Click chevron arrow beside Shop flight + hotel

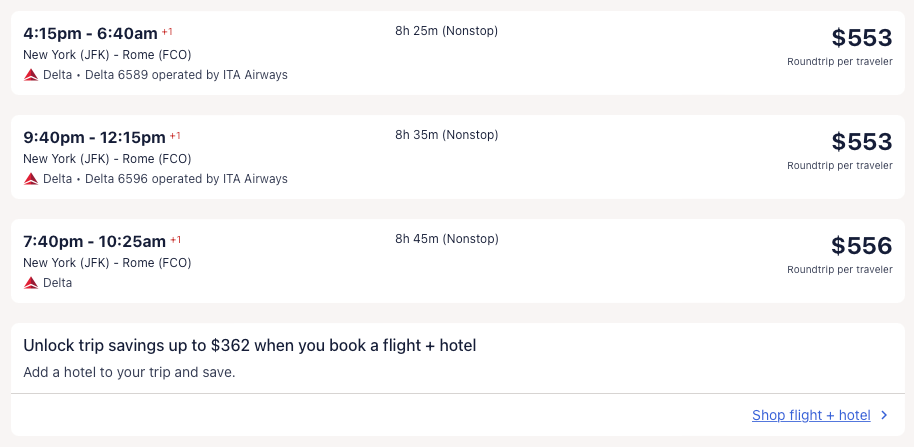point(884,415)
